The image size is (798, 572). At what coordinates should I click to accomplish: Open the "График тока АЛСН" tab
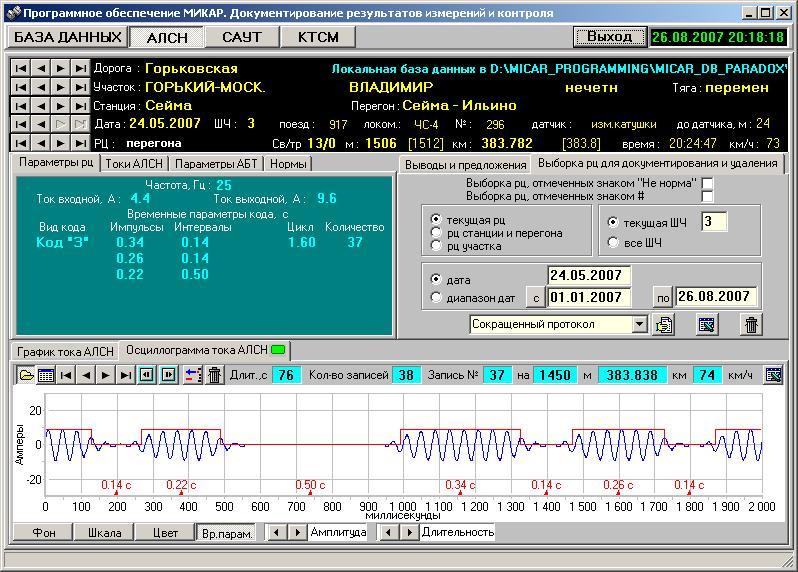coord(64,351)
